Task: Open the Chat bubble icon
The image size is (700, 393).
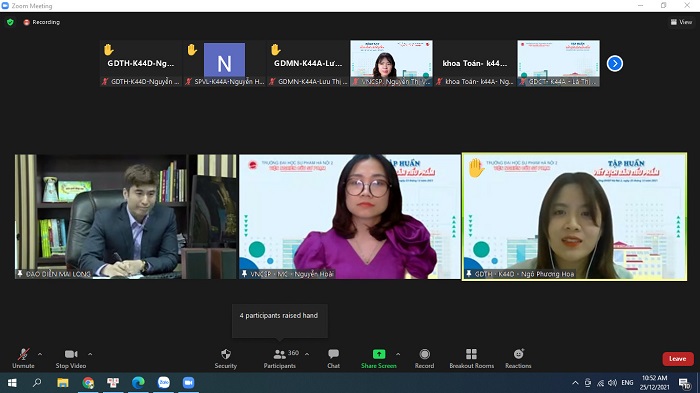Action: pyautogui.click(x=333, y=354)
